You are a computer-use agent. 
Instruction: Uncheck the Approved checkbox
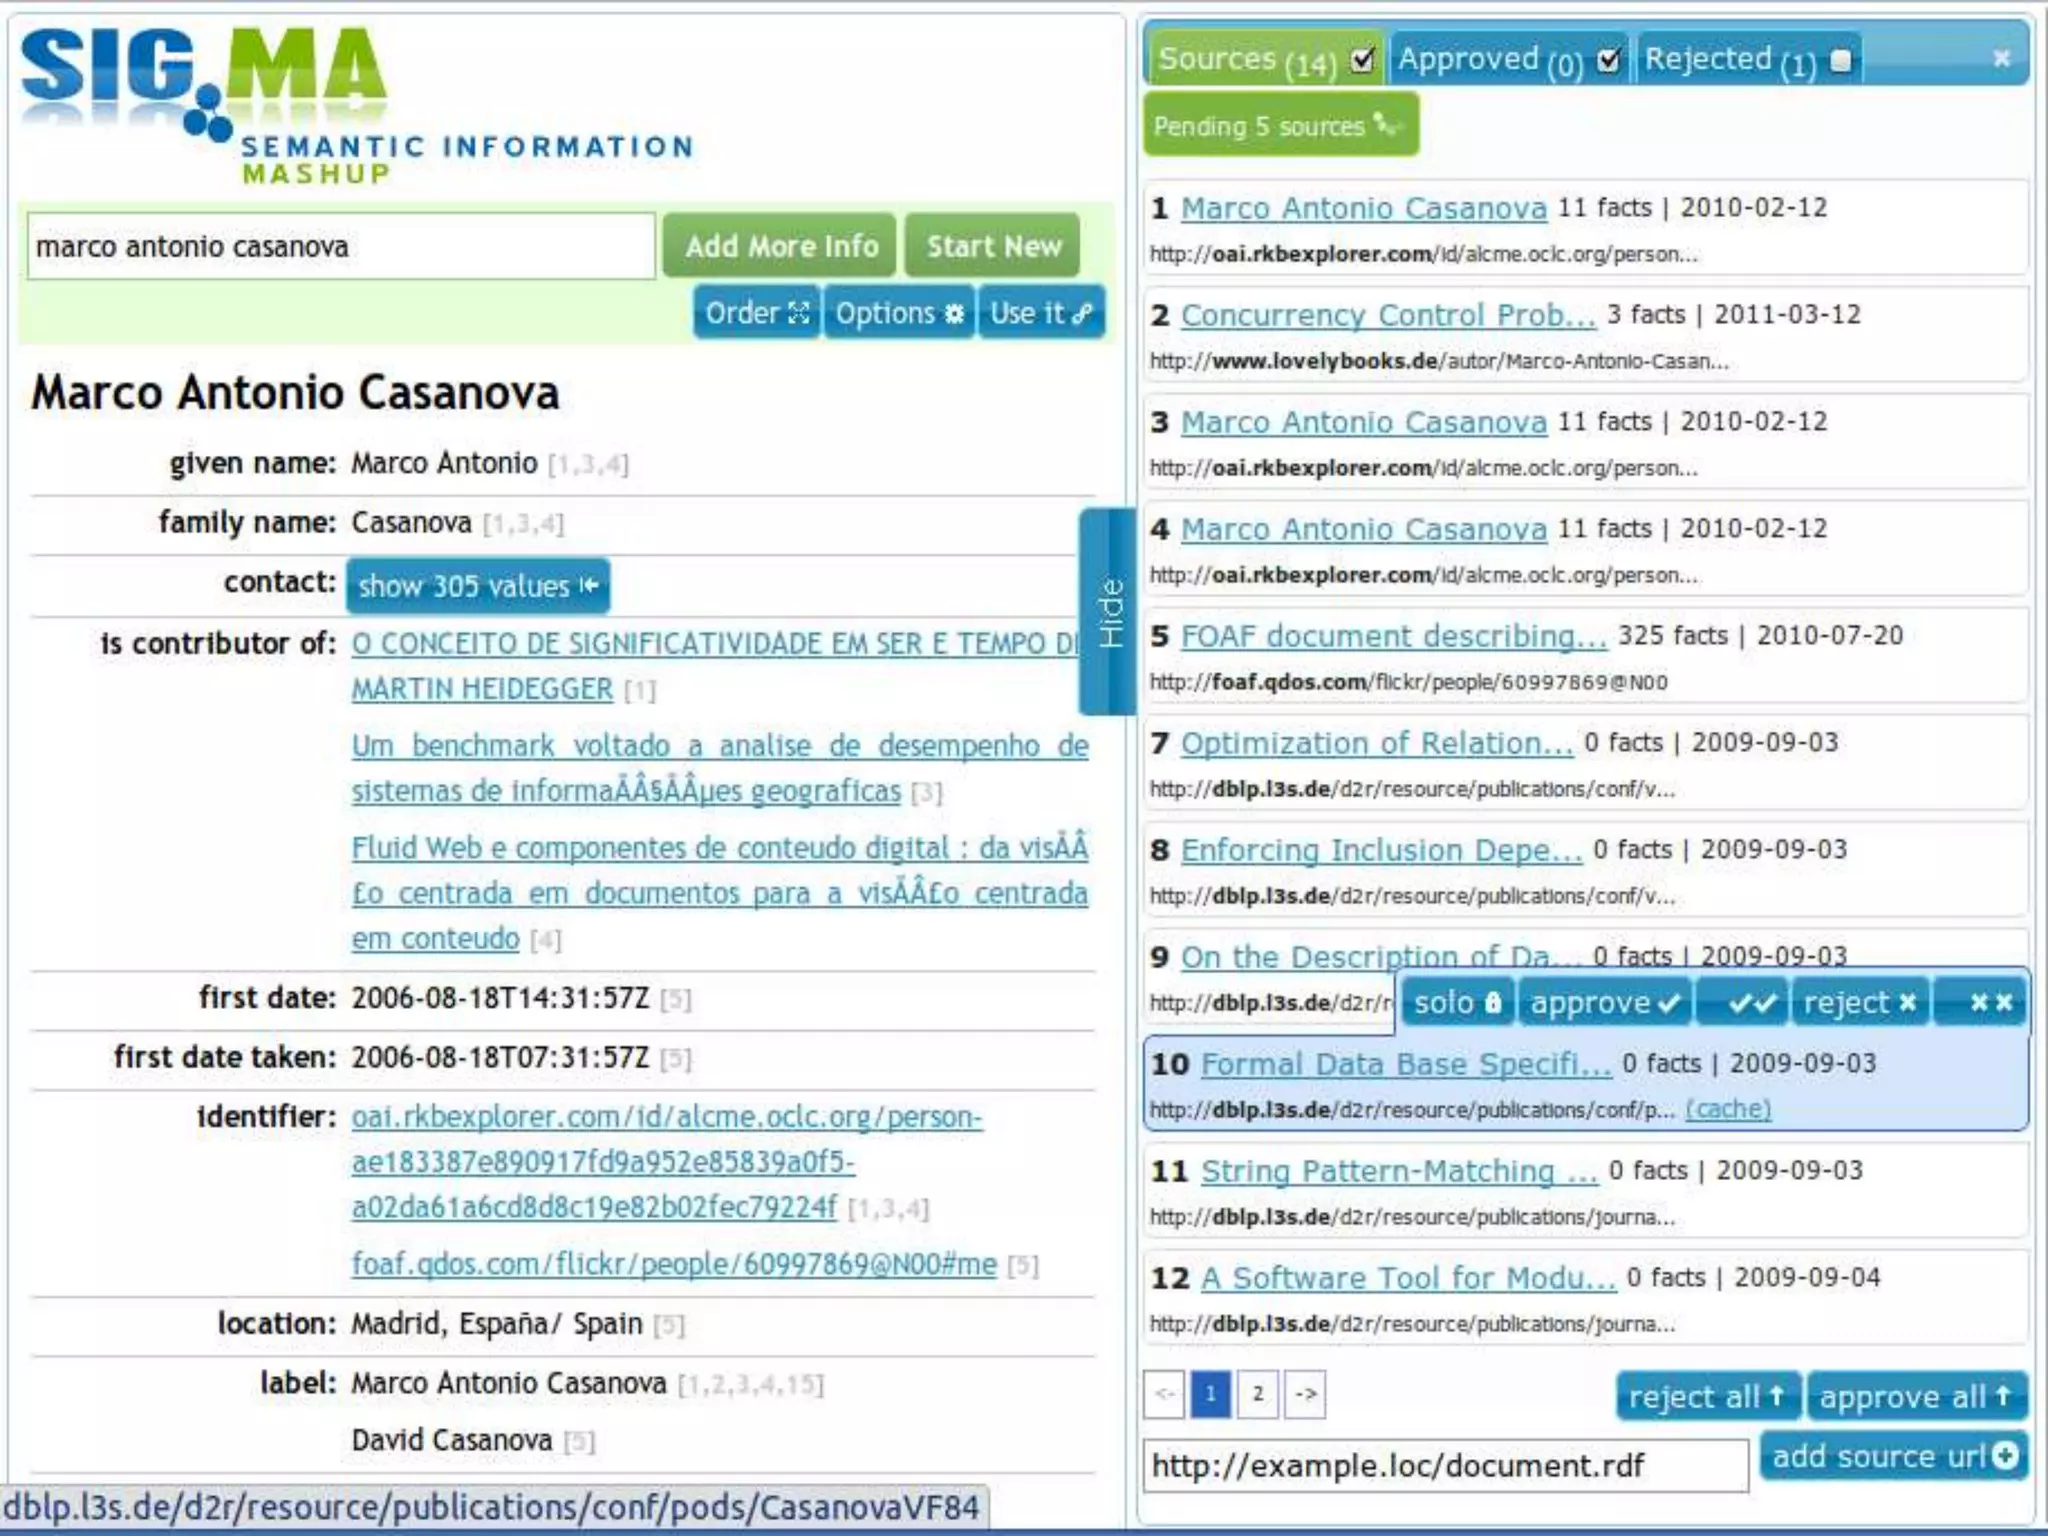click(x=1608, y=60)
